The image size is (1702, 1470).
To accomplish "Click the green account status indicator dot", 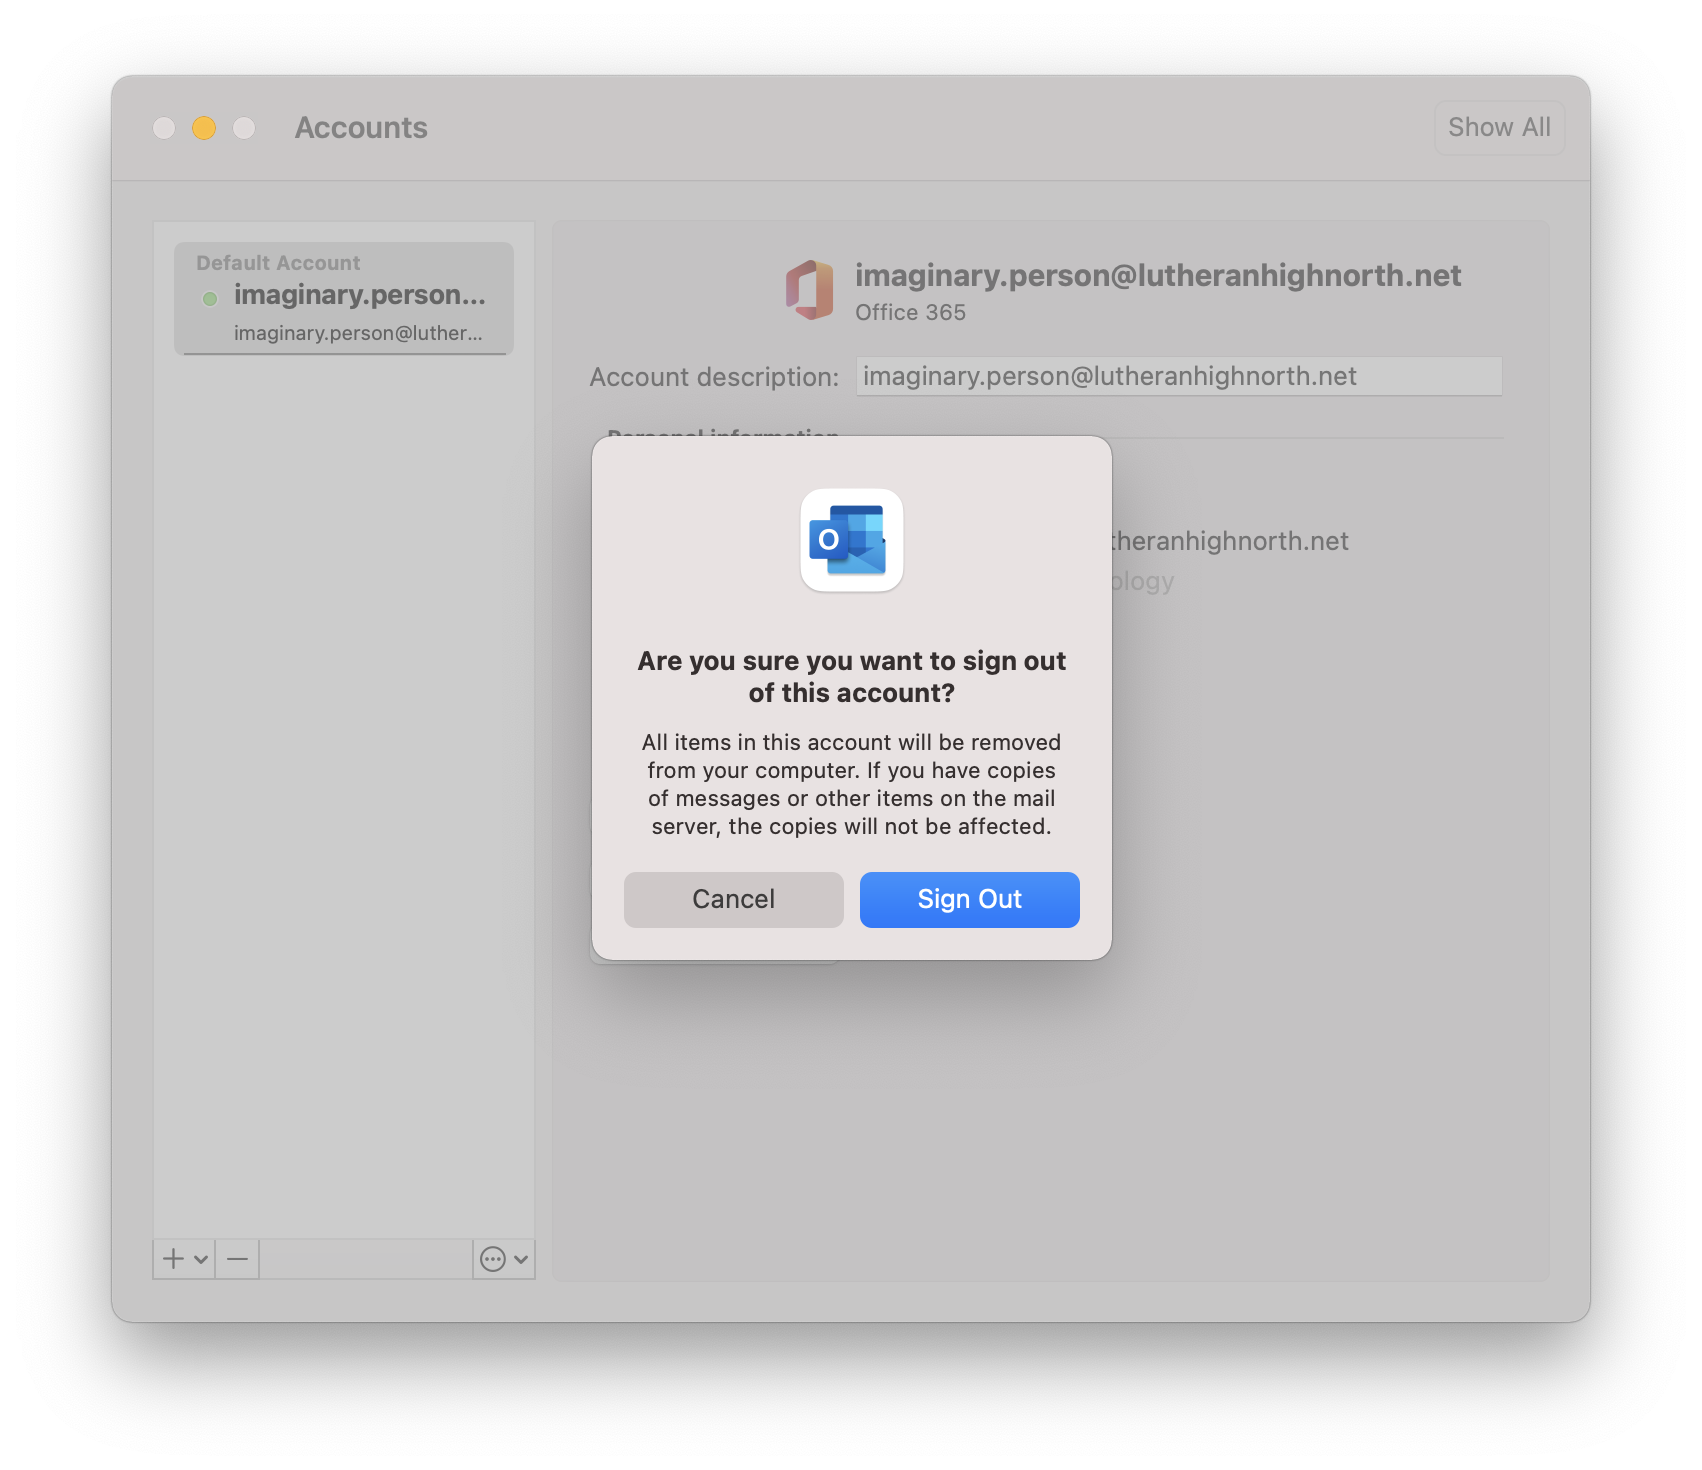I will 210,298.
